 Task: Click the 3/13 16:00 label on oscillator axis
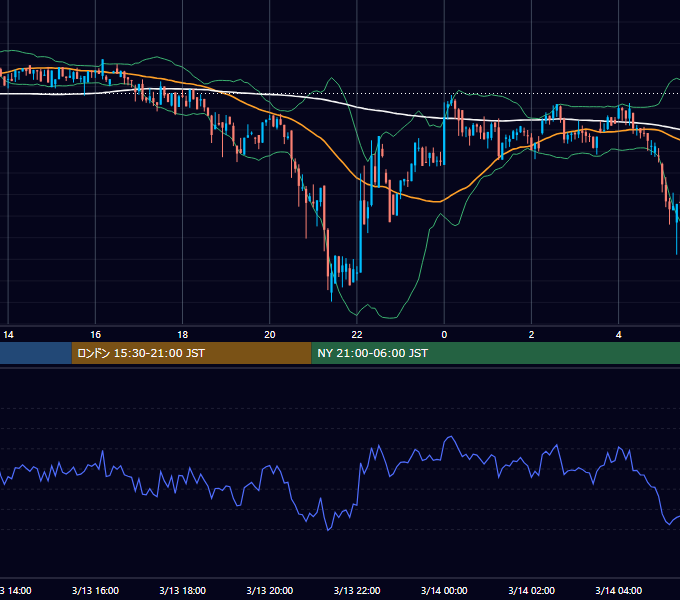(x=95, y=590)
